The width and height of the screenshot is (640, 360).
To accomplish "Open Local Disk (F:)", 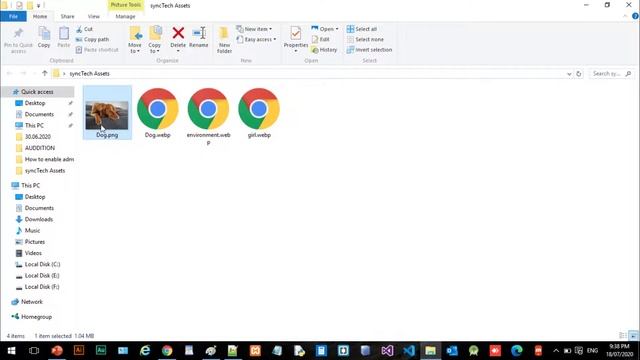I will pyautogui.click(x=42, y=287).
